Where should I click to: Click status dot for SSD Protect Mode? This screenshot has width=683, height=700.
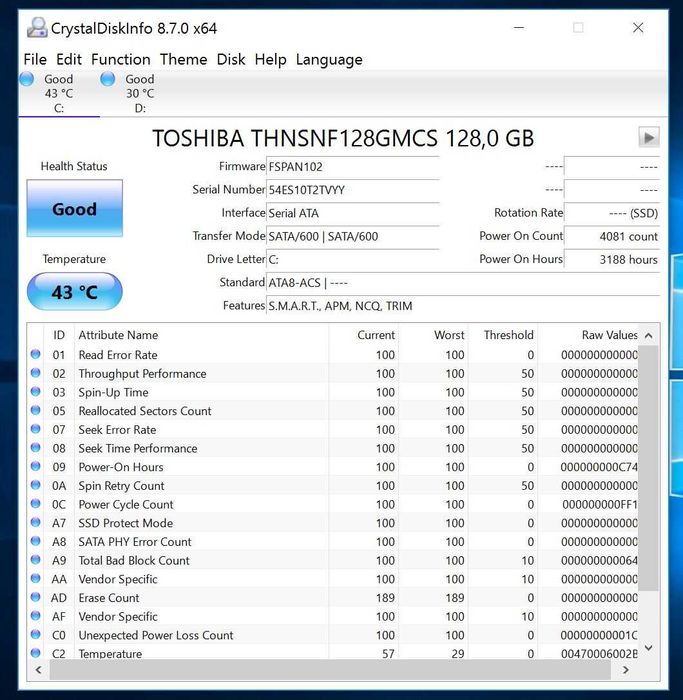click(x=36, y=522)
